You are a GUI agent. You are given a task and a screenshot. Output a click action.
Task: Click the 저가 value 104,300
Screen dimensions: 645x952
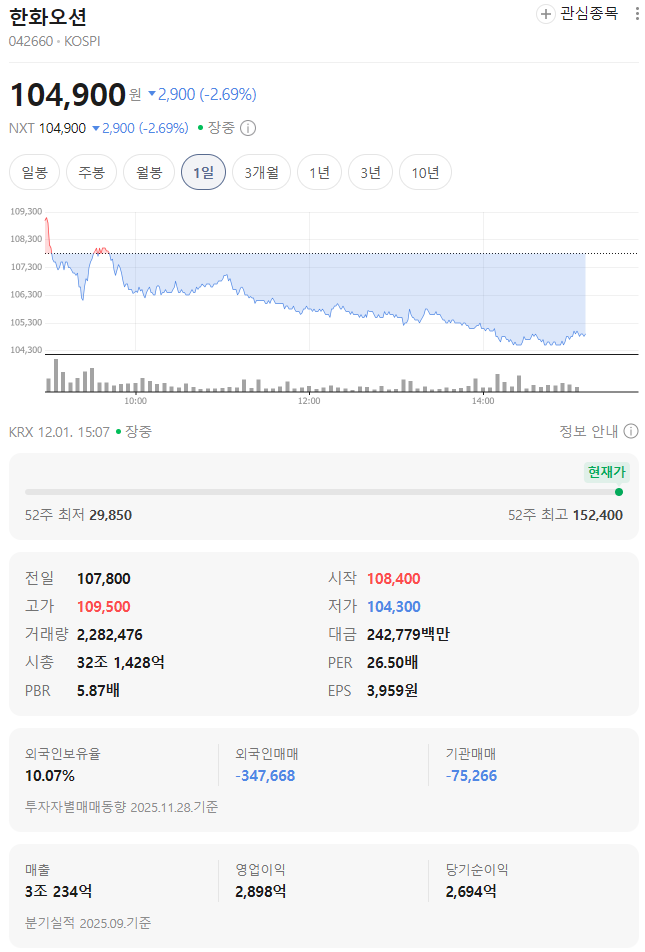point(394,607)
